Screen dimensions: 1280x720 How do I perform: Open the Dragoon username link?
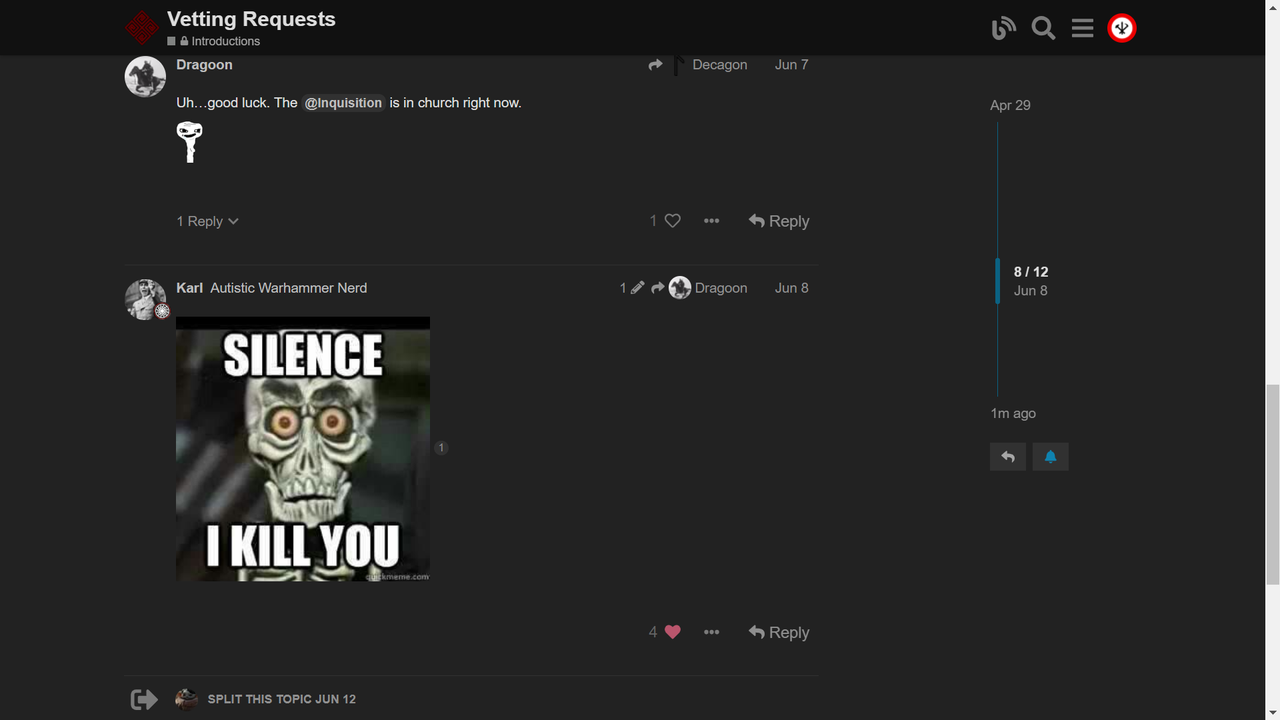(204, 64)
